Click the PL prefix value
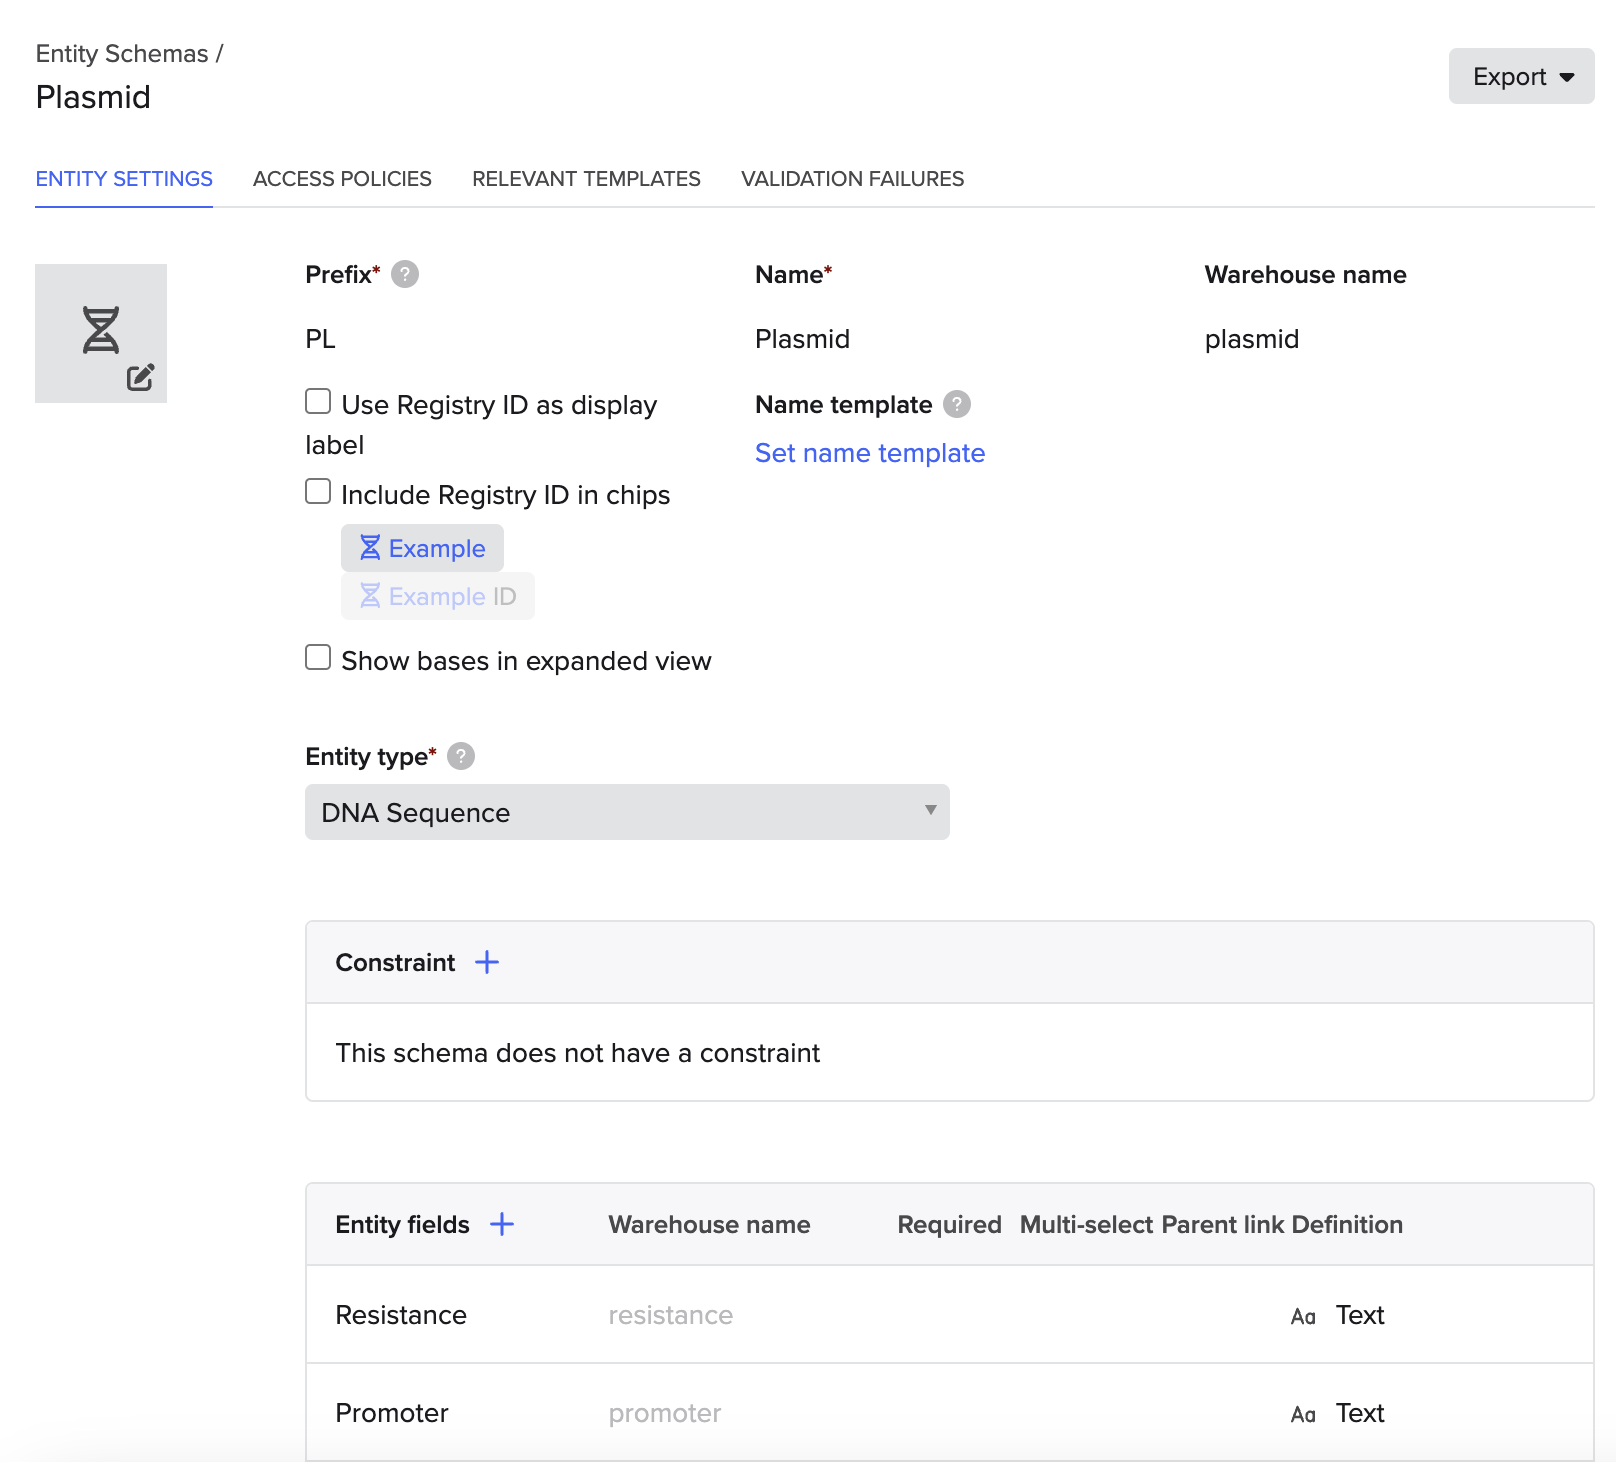 coord(320,339)
